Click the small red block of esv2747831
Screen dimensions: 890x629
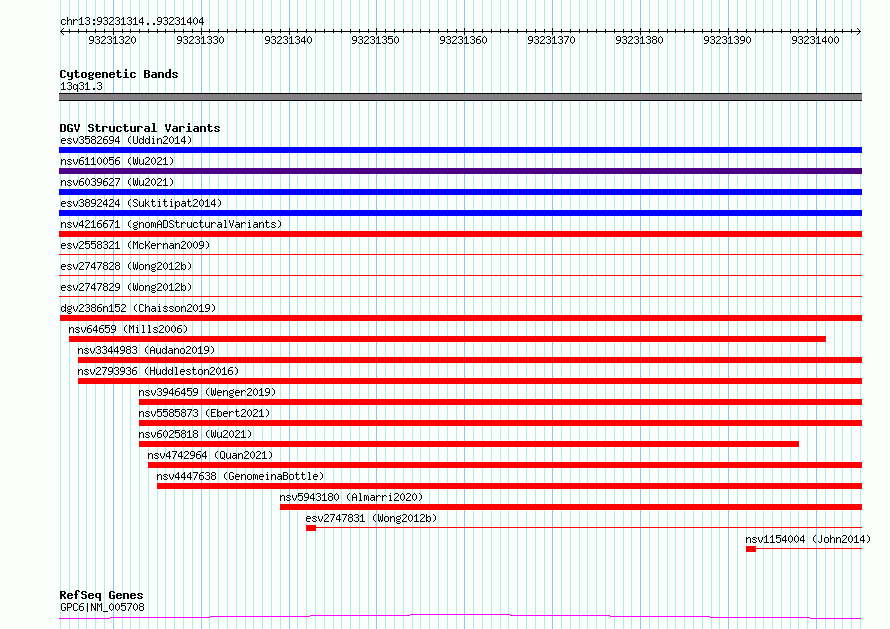pos(311,528)
